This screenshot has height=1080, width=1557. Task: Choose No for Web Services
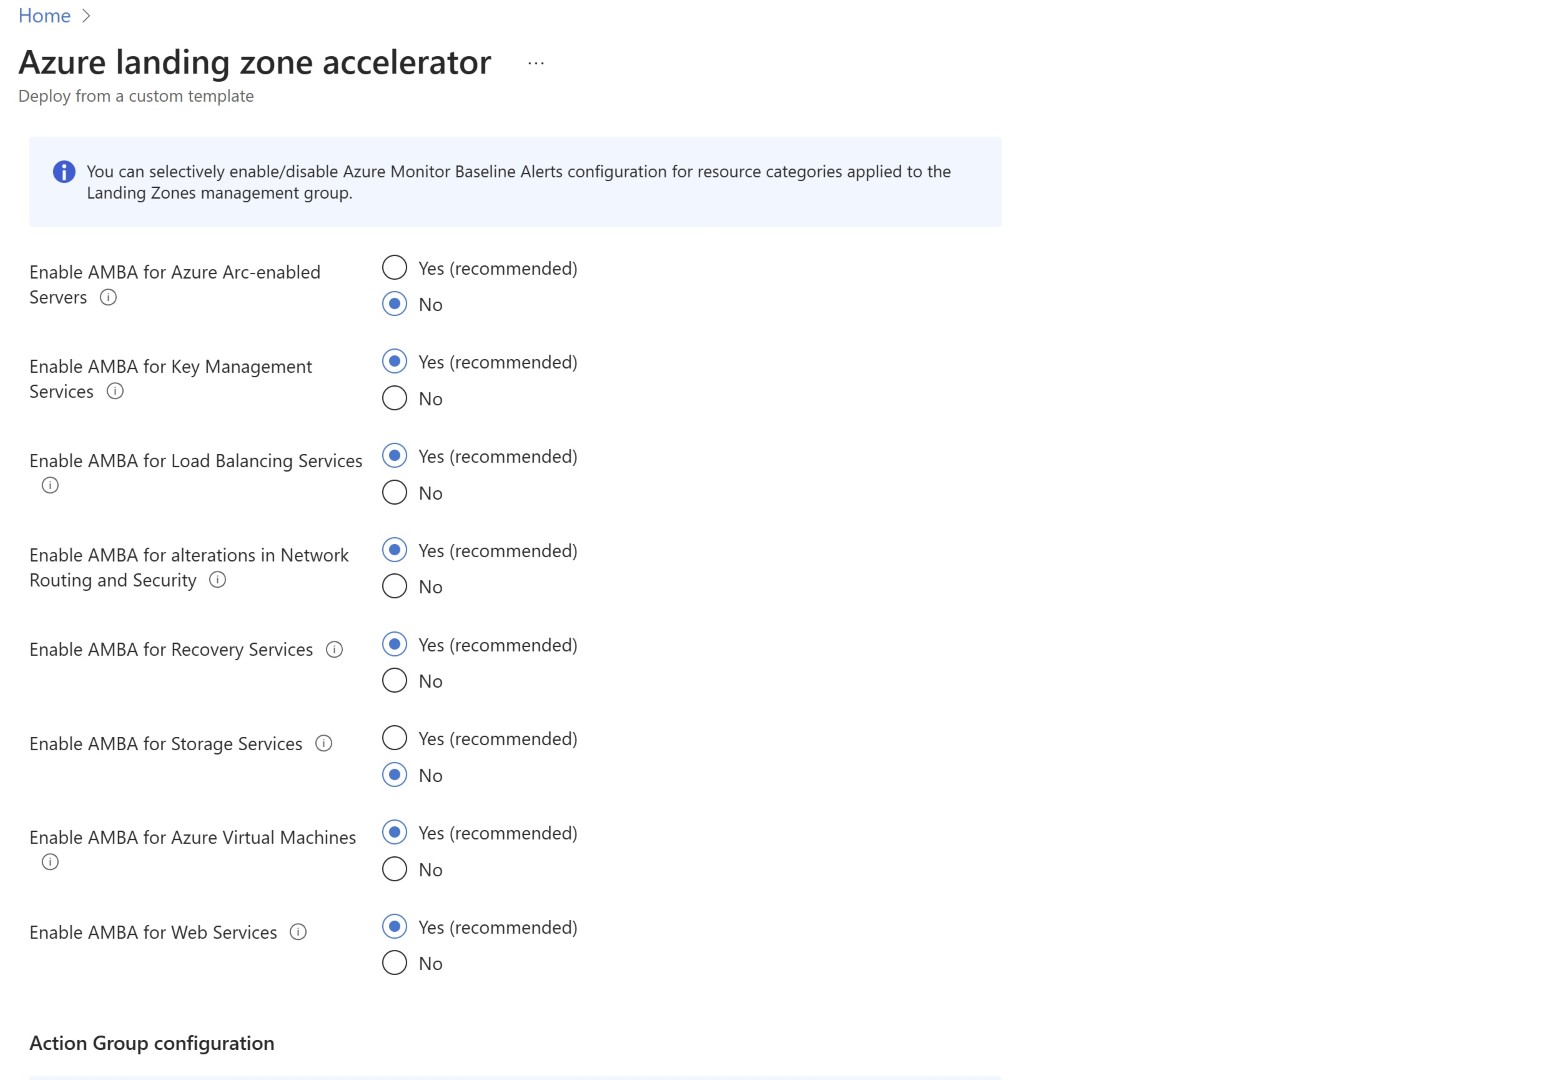395,963
